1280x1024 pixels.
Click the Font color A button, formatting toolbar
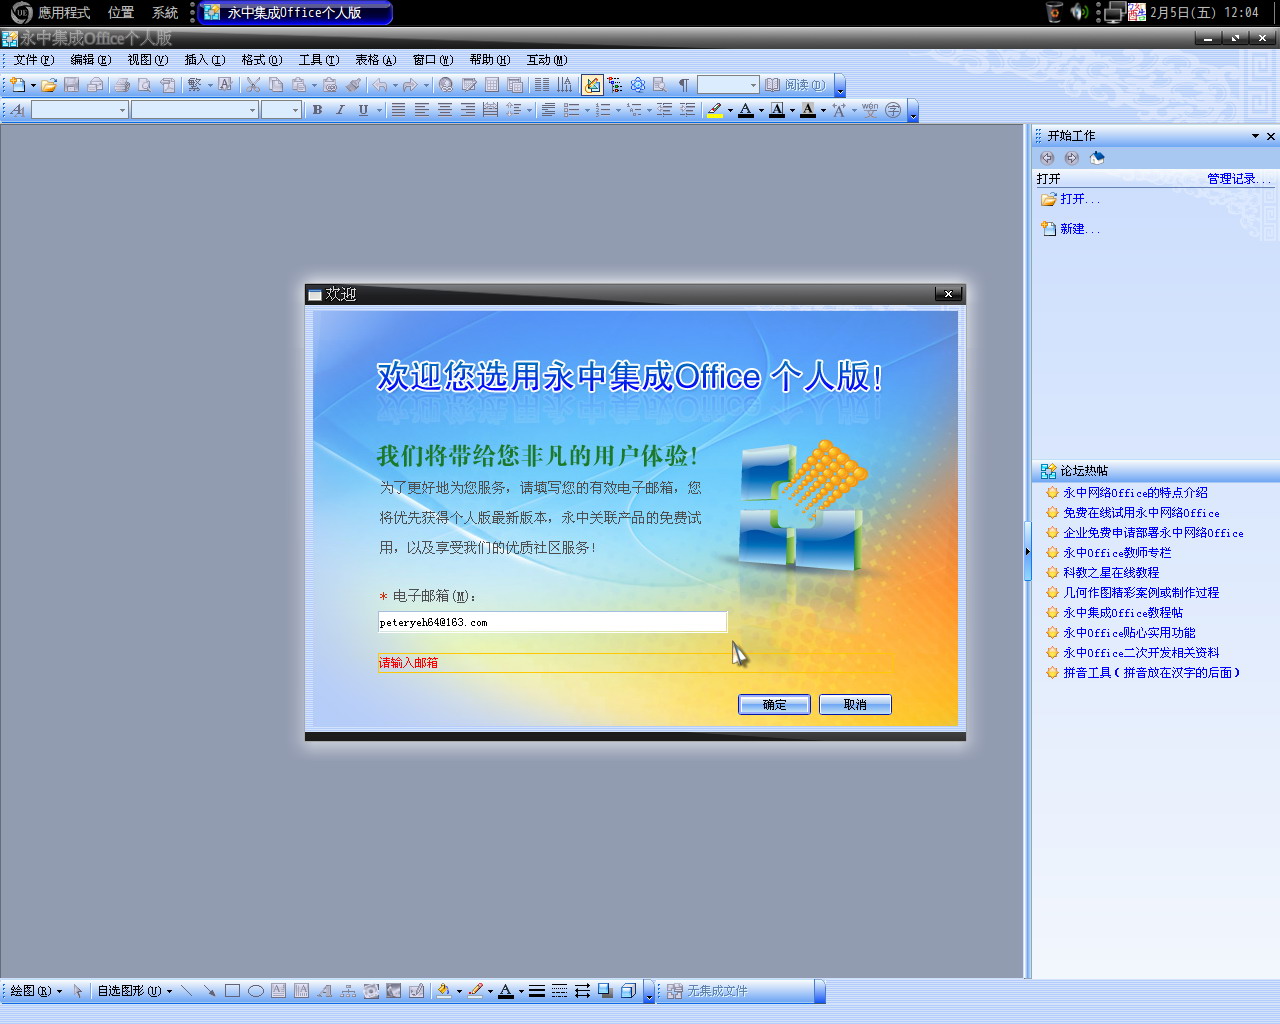click(x=746, y=110)
